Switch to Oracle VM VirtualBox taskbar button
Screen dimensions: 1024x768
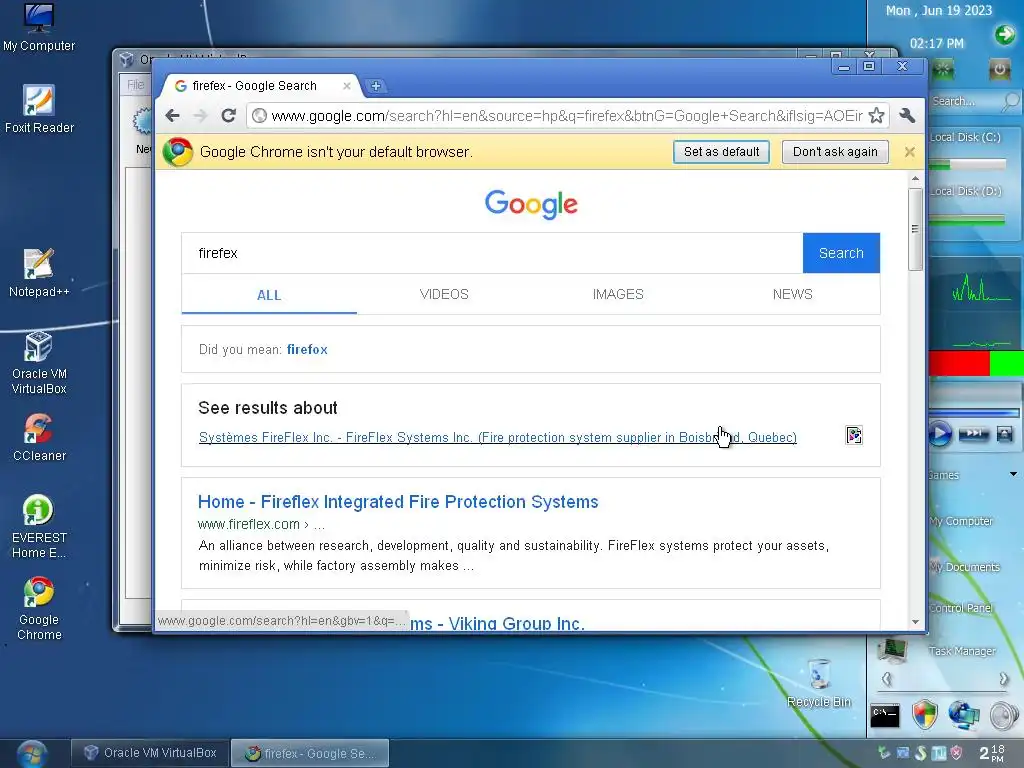(150, 753)
